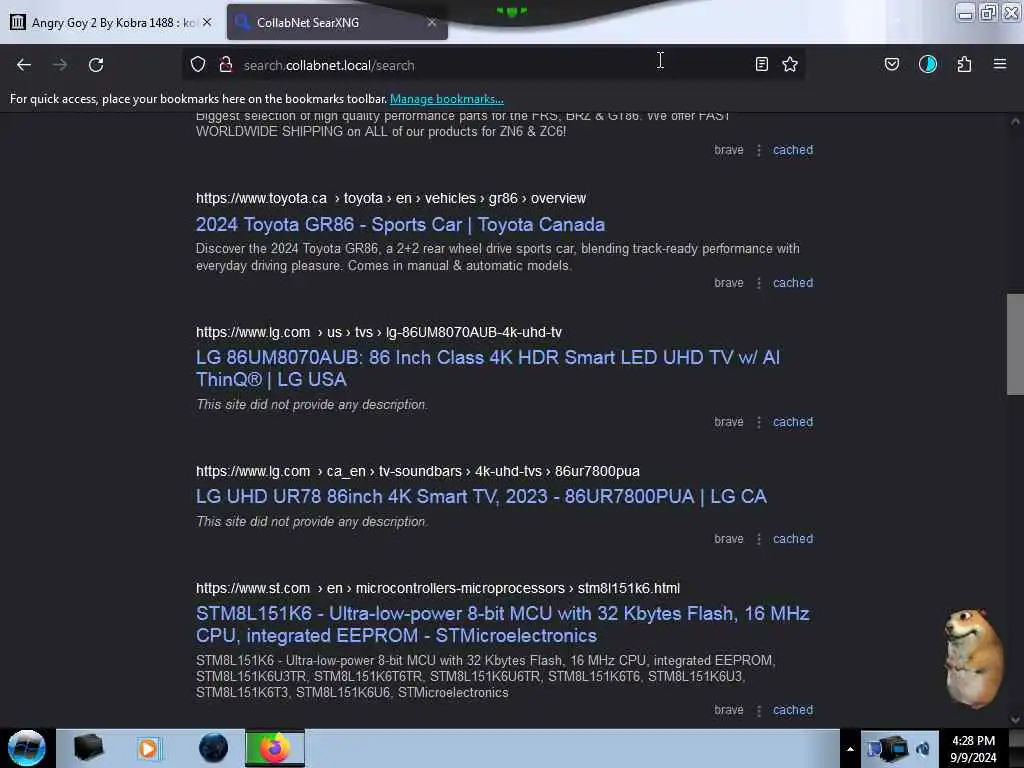The height and width of the screenshot is (768, 1024).
Task: Click the hamster desktop mascot
Action: click(973, 658)
